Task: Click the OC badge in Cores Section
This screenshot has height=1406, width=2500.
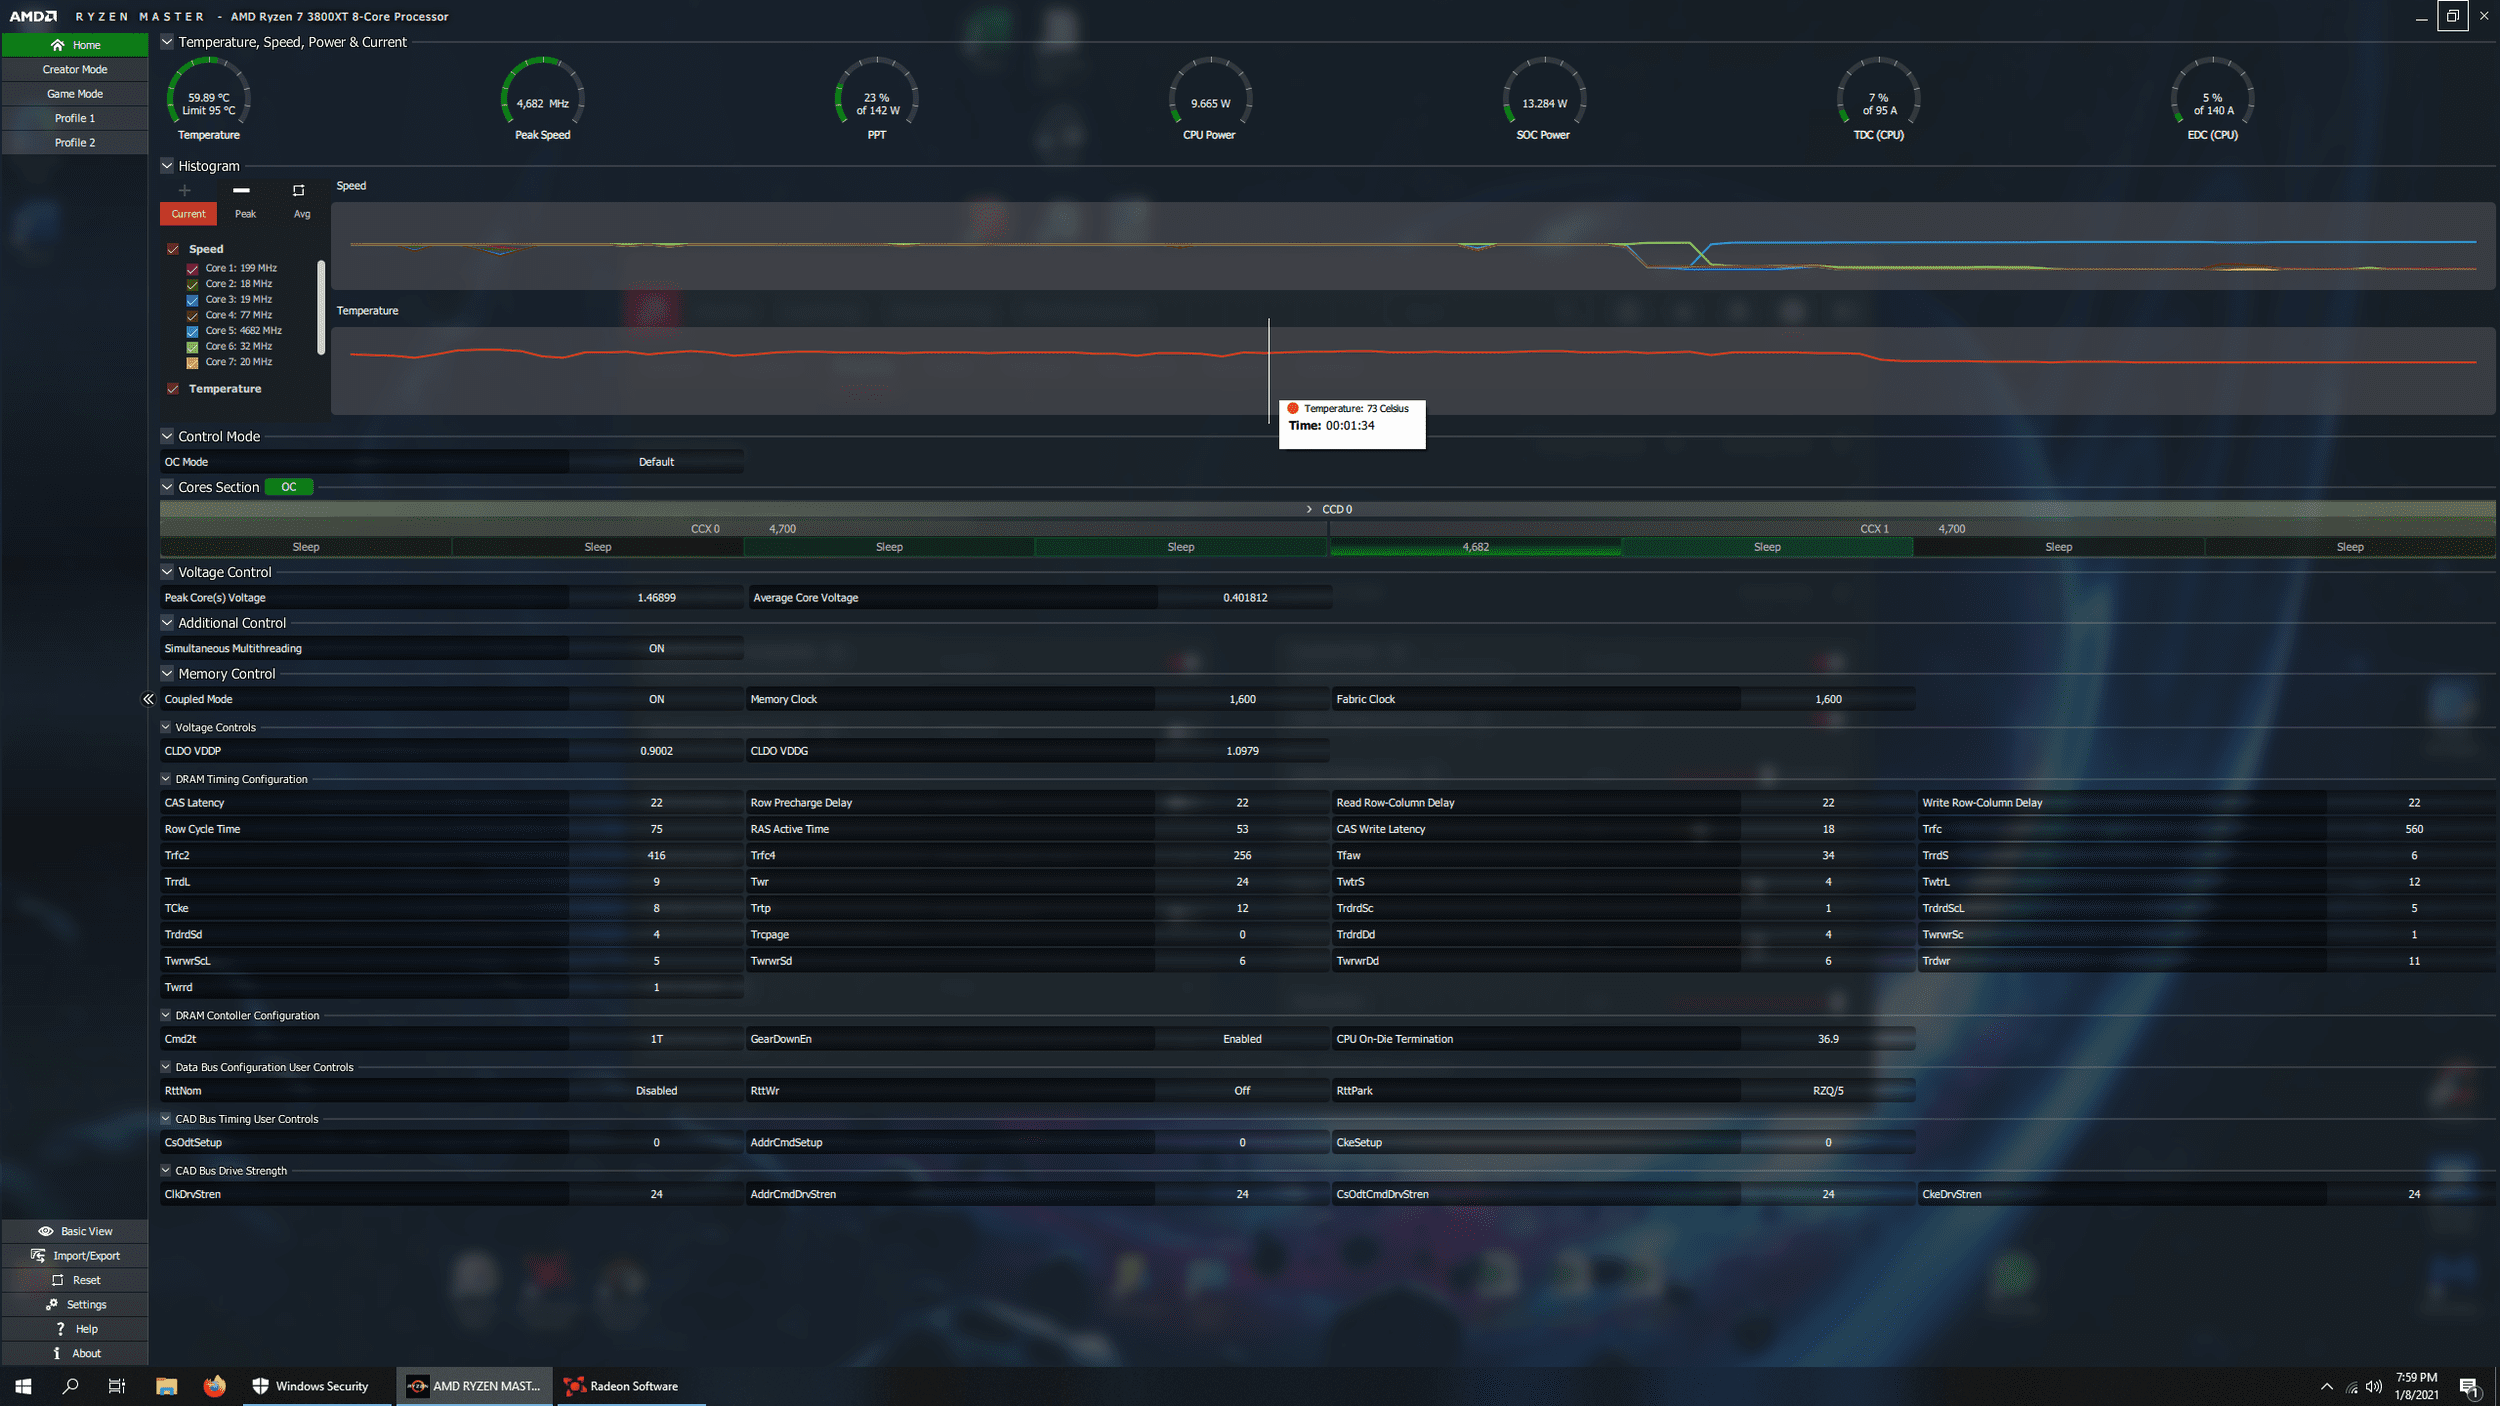Action: pyautogui.click(x=289, y=487)
